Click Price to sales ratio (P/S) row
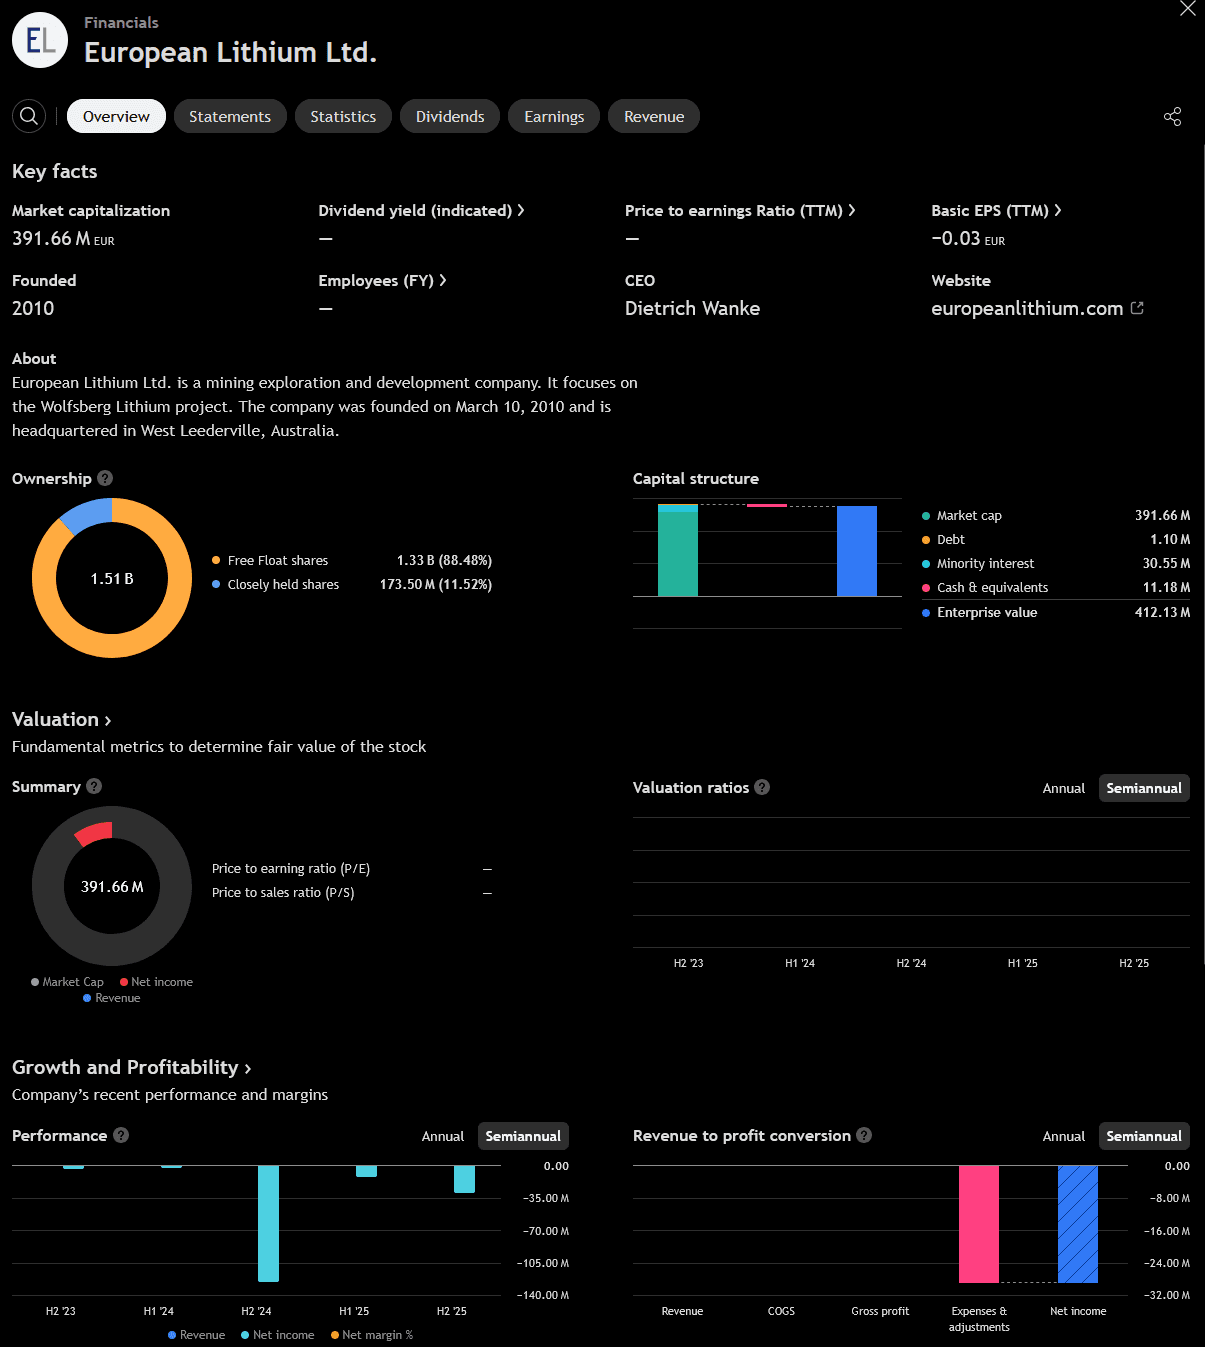Screen dimensions: 1205x1347 pos(352,892)
